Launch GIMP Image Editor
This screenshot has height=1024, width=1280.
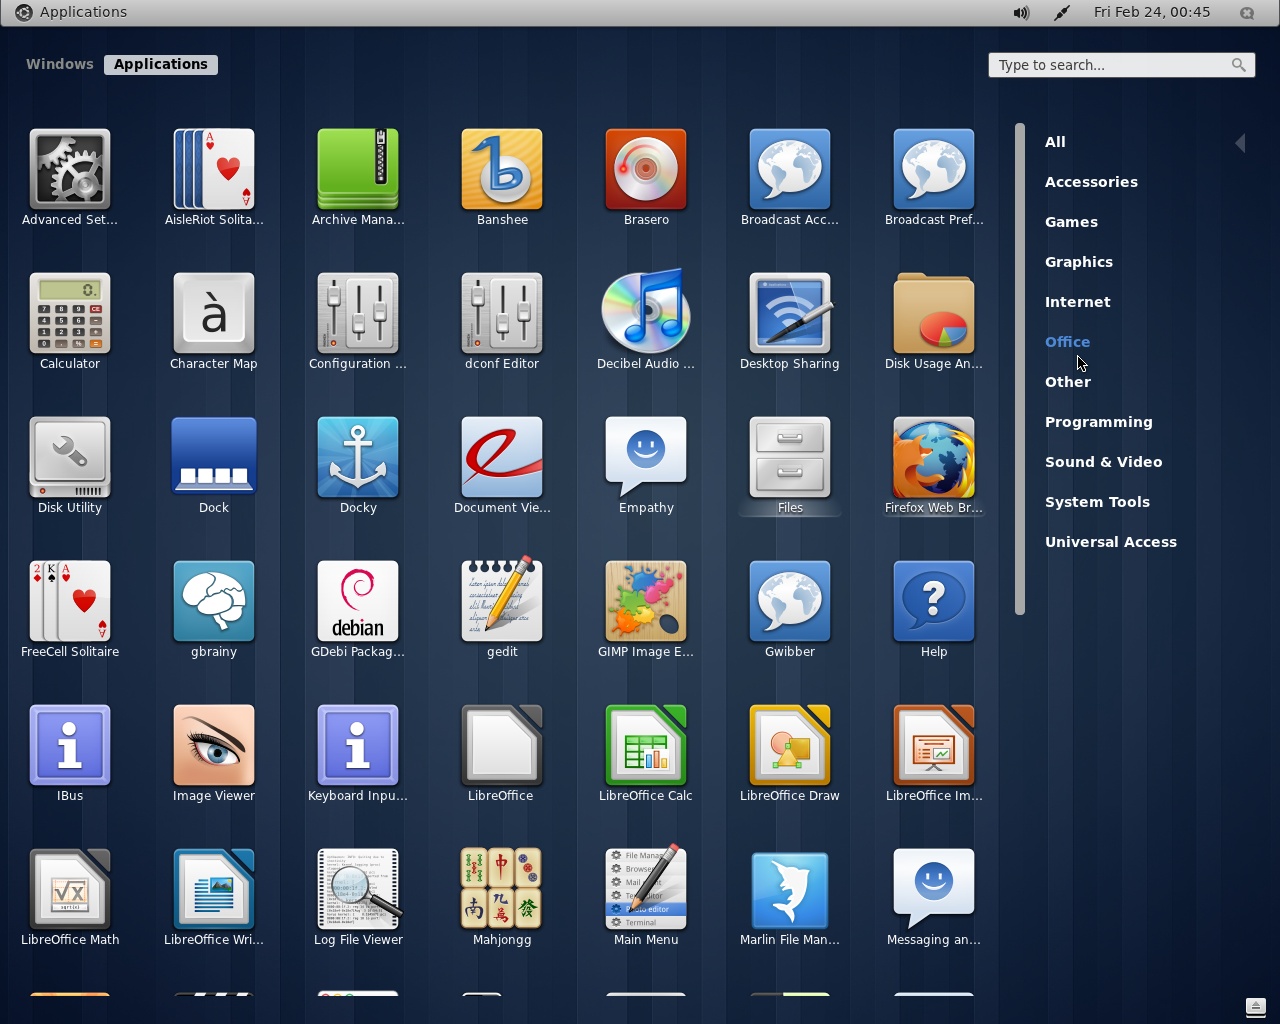(646, 610)
